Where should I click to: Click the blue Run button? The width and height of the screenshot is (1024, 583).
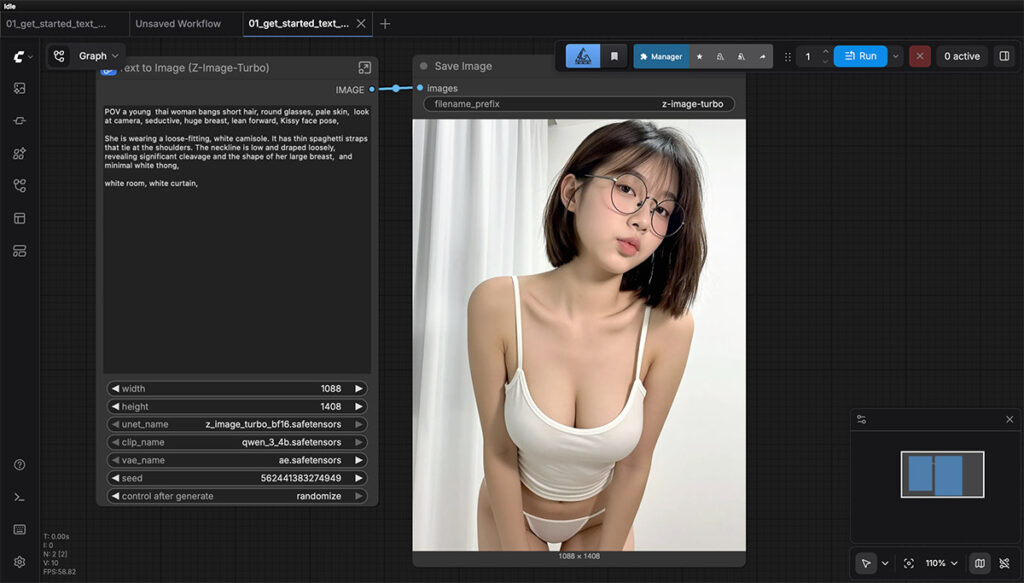[860, 57]
